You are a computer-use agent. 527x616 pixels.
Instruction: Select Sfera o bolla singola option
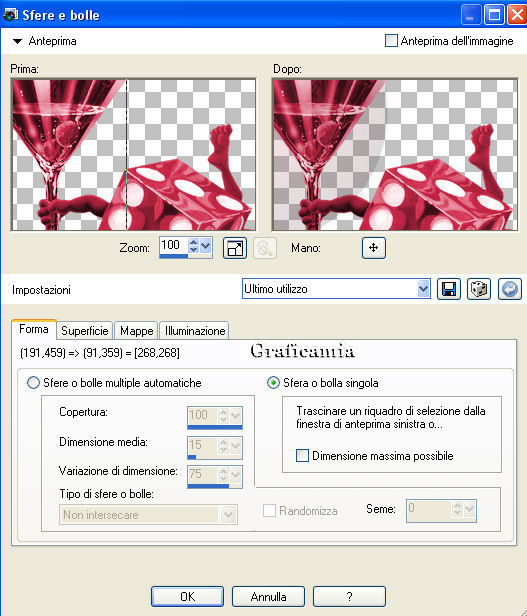(x=273, y=382)
